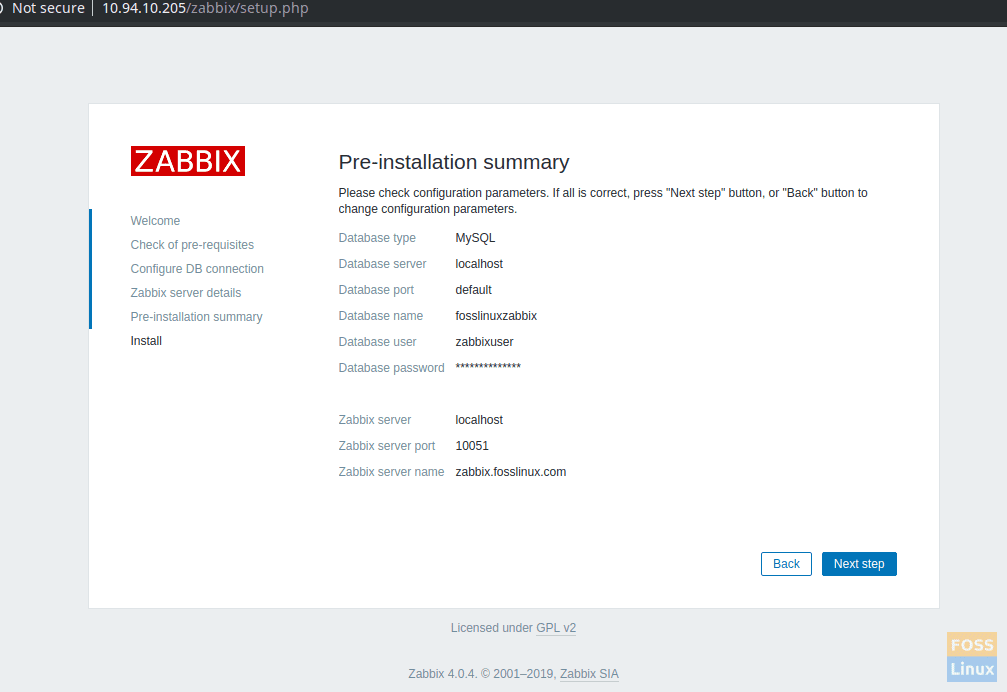Click the Database type label
The height and width of the screenshot is (692, 1007).
(x=377, y=238)
